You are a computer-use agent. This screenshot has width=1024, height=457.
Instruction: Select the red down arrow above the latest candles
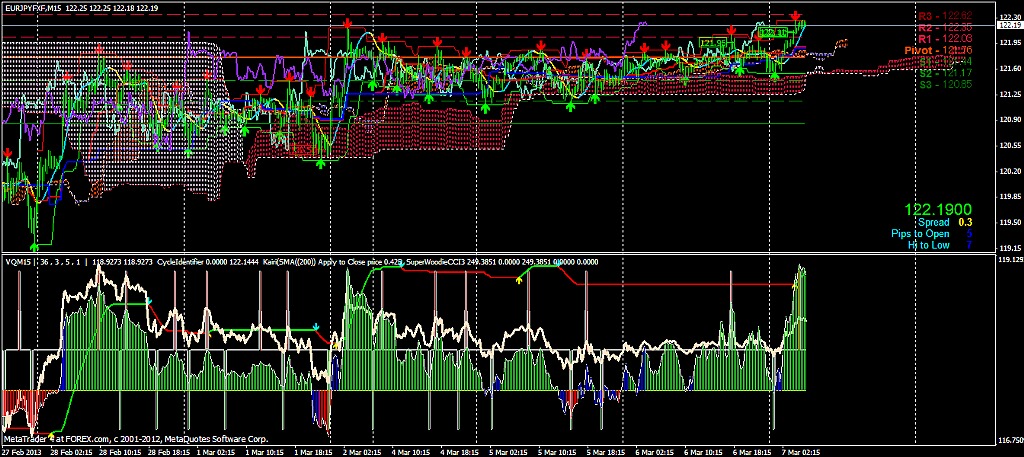pos(795,16)
